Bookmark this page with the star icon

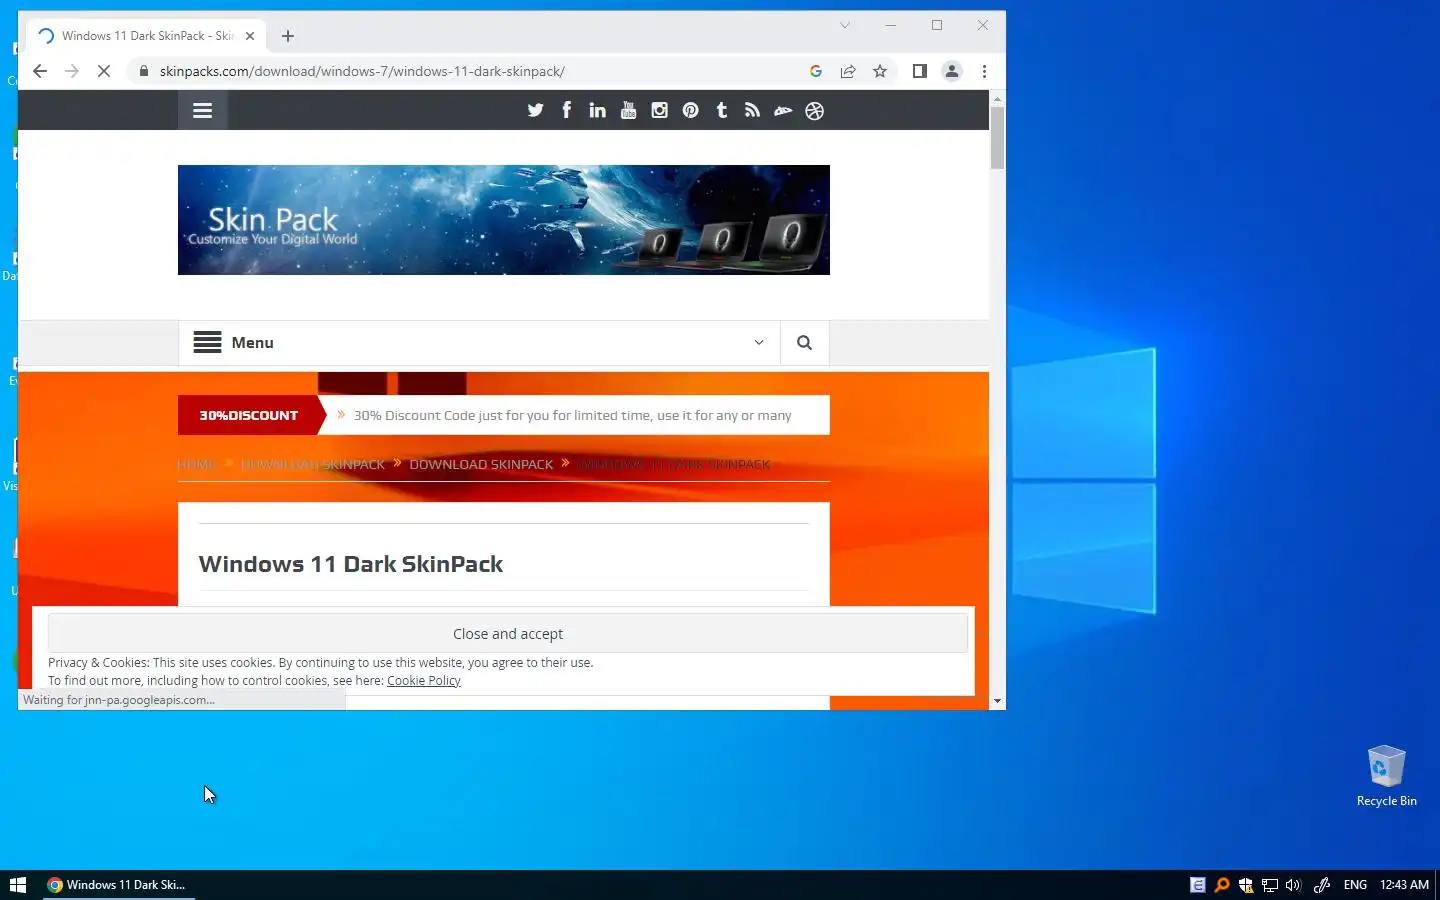coord(880,71)
